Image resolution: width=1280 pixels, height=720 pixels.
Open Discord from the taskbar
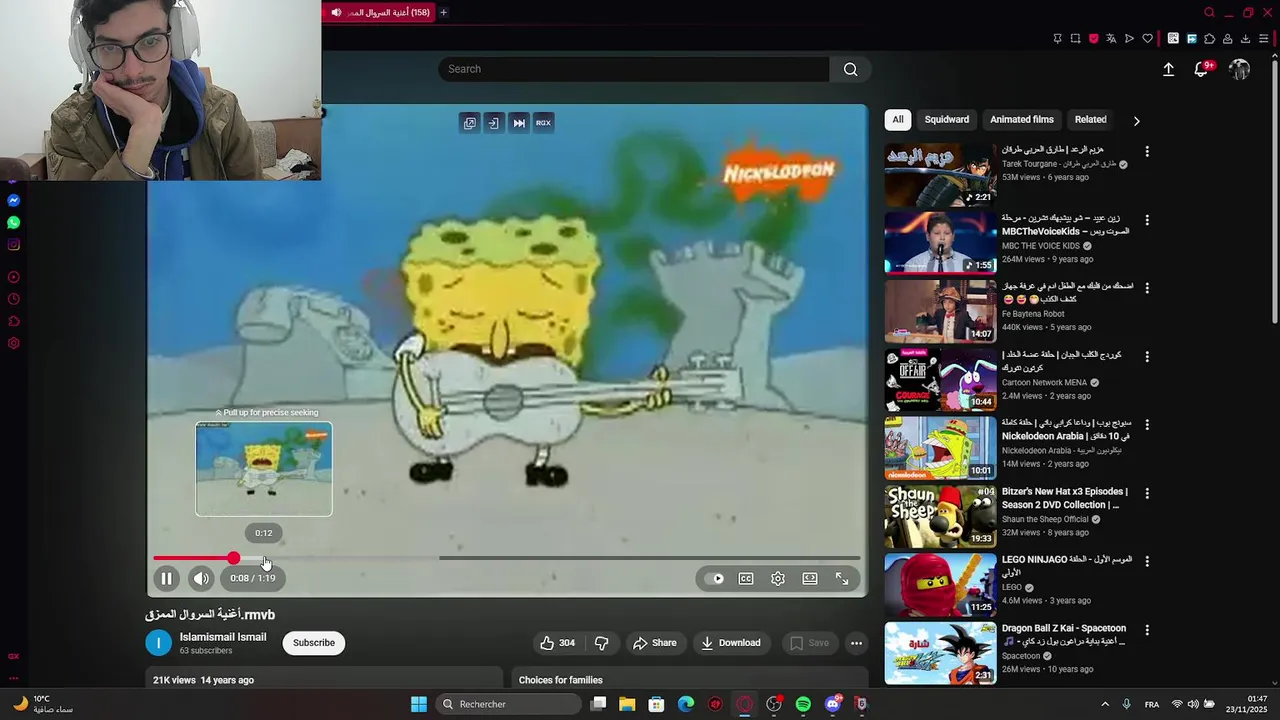click(833, 704)
